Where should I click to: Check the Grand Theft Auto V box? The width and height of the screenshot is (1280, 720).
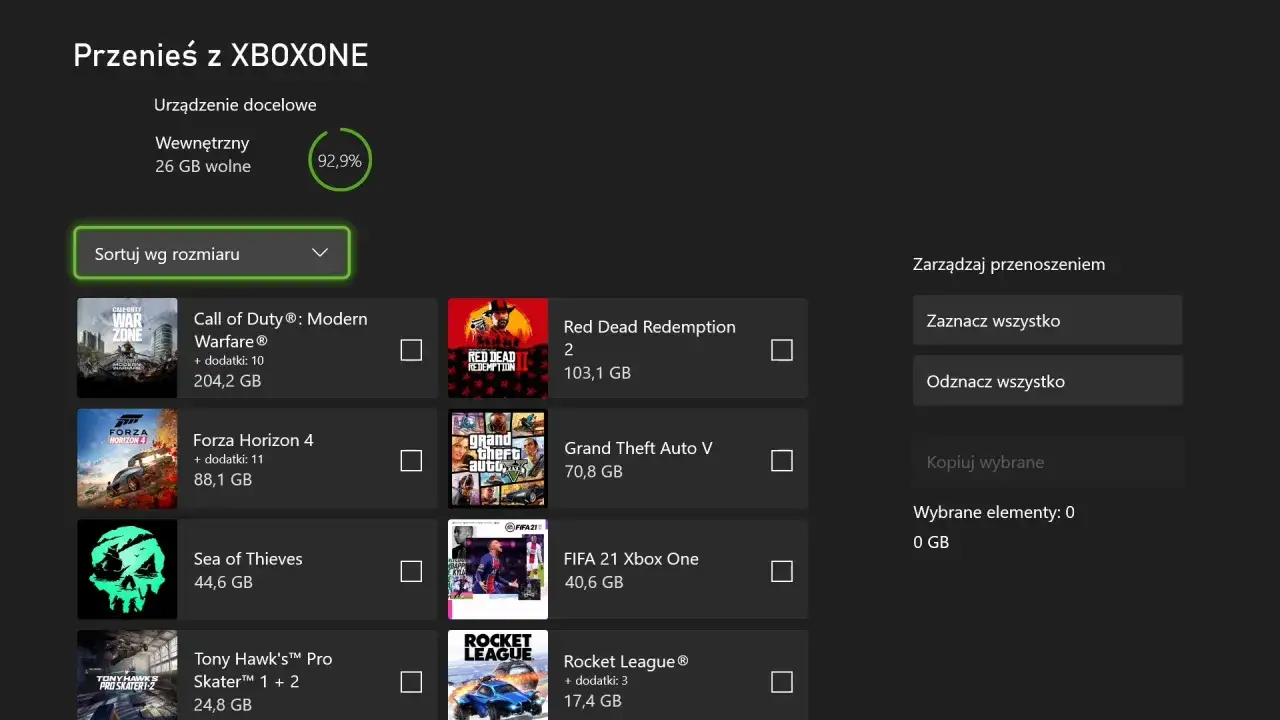[782, 460]
